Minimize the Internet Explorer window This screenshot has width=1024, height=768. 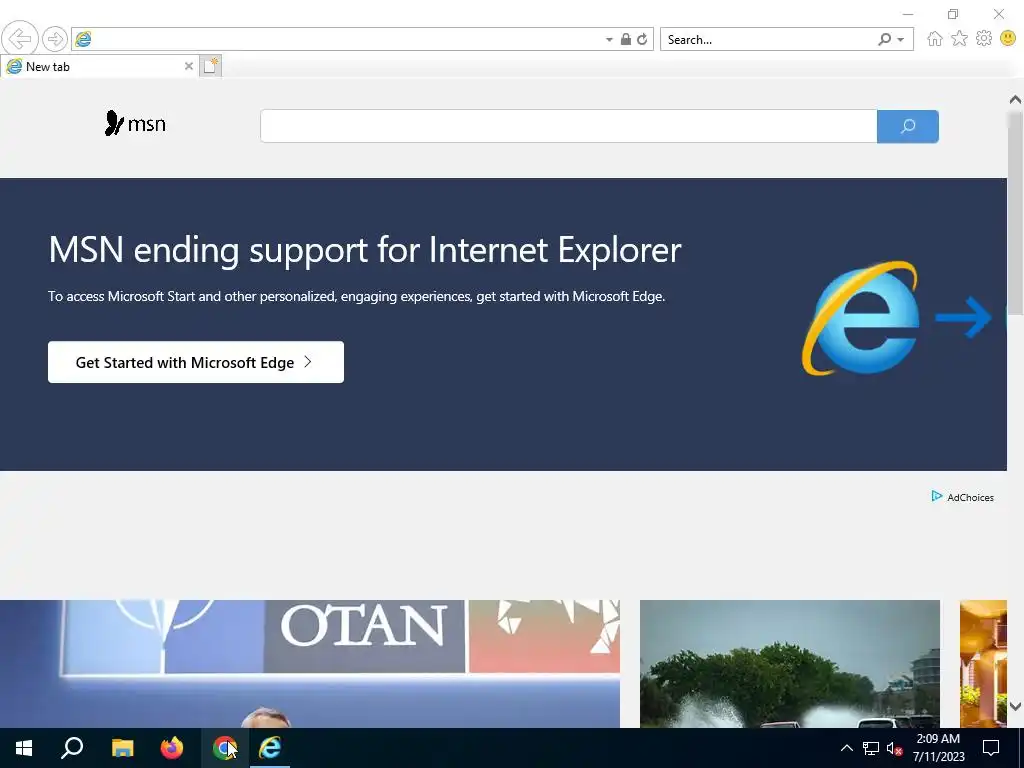[908, 14]
